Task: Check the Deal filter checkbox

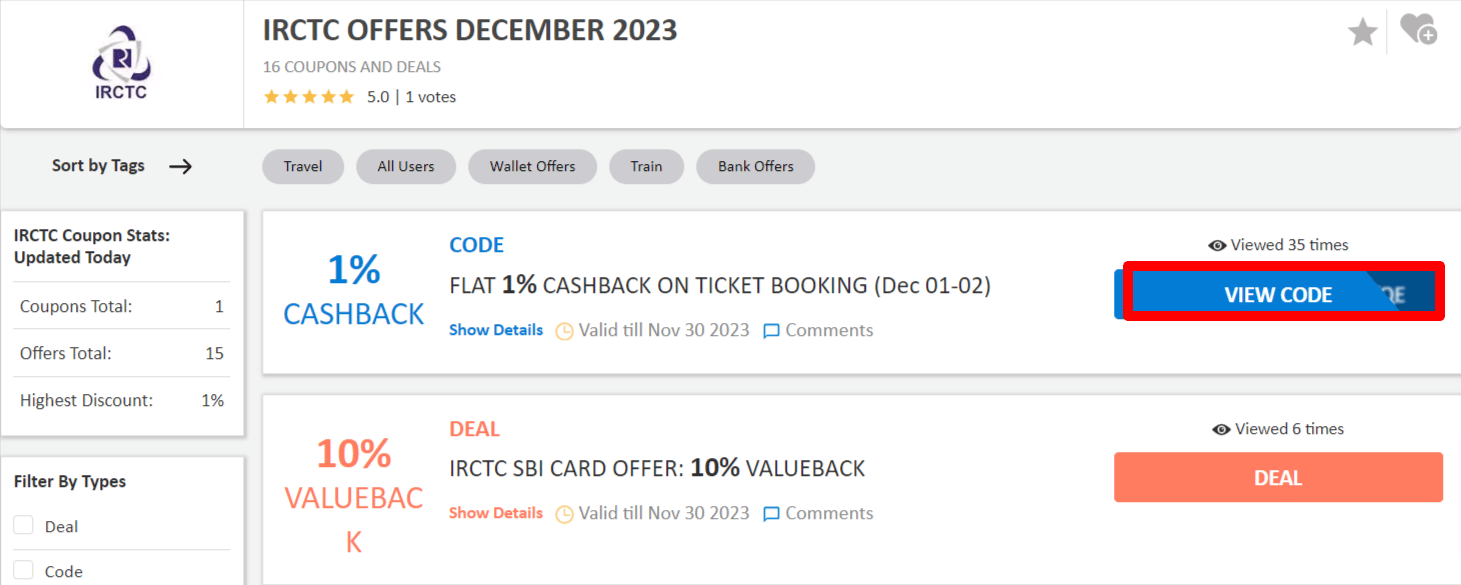Action: point(22,526)
